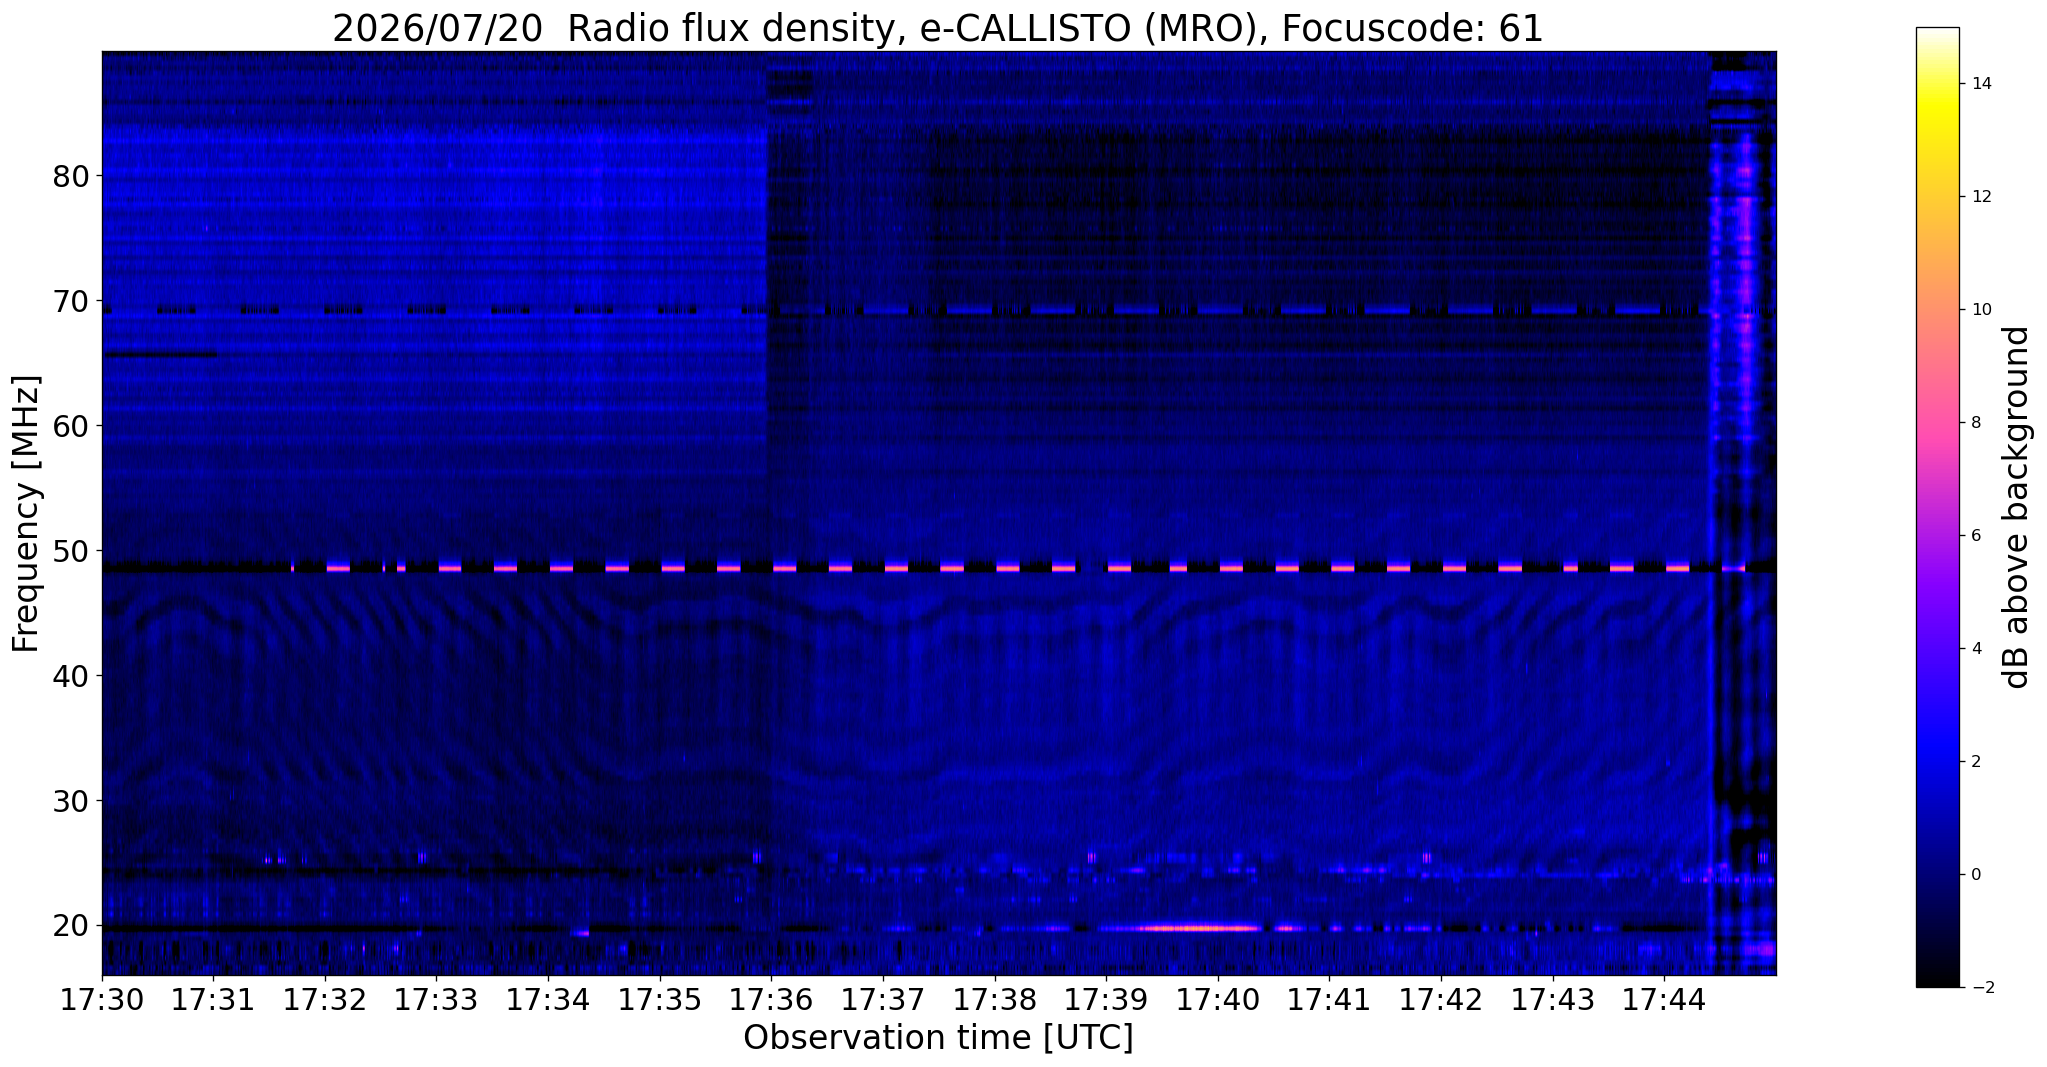Click the 17:33 time tick label
This screenshot has height=1067, width=2047.
coord(437,1000)
